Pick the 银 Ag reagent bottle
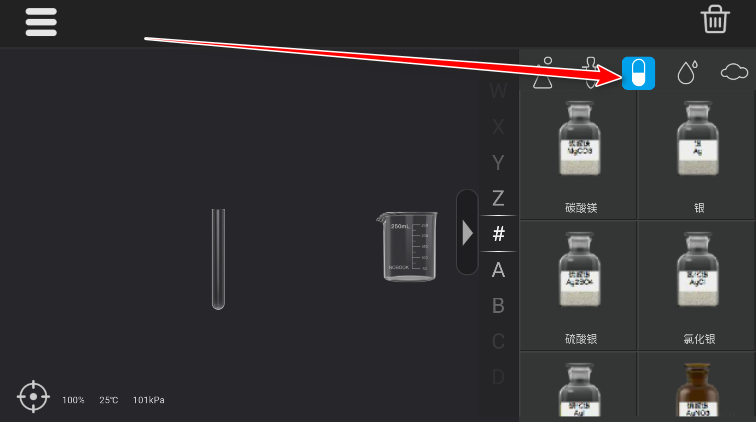The image size is (756, 422). point(698,156)
